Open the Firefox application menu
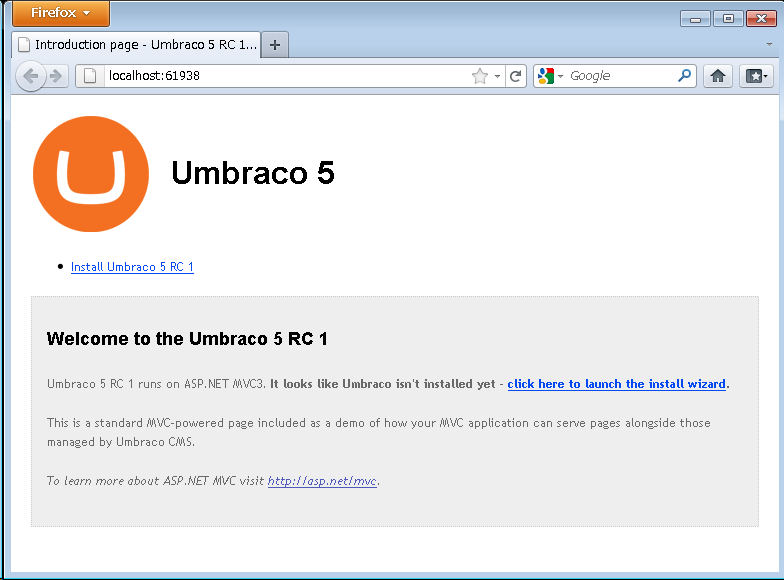 click(60, 12)
